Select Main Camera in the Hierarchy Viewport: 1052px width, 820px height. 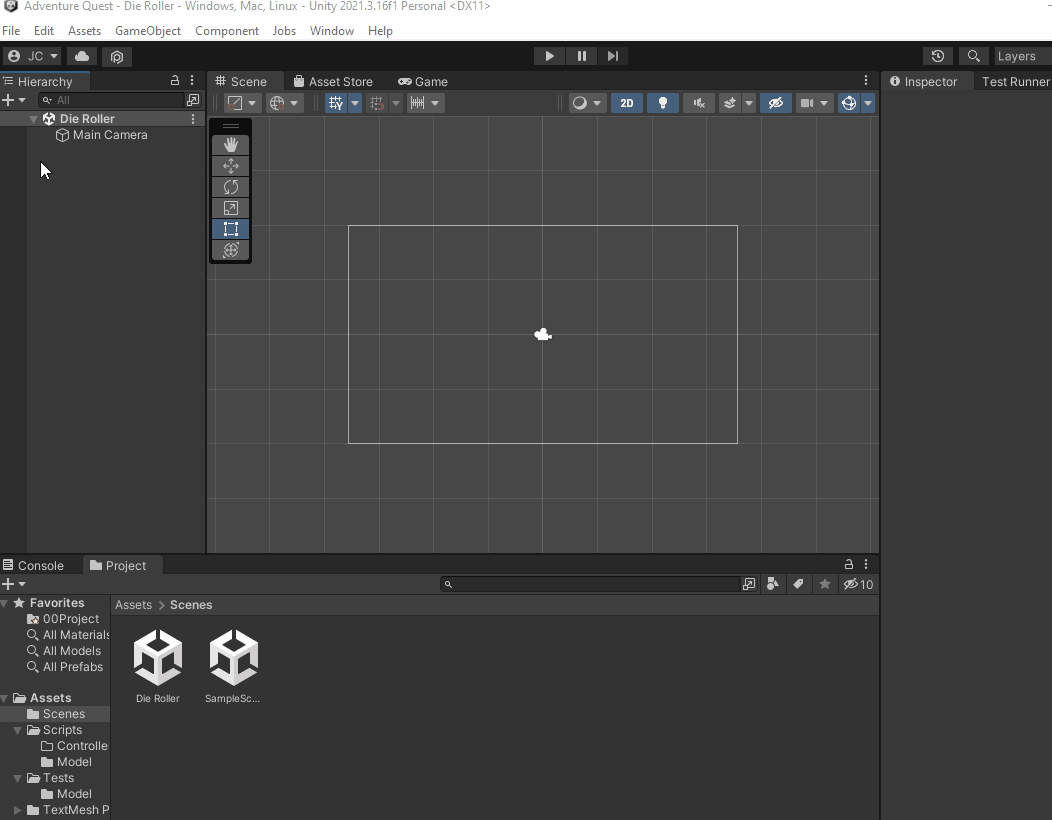click(x=103, y=135)
